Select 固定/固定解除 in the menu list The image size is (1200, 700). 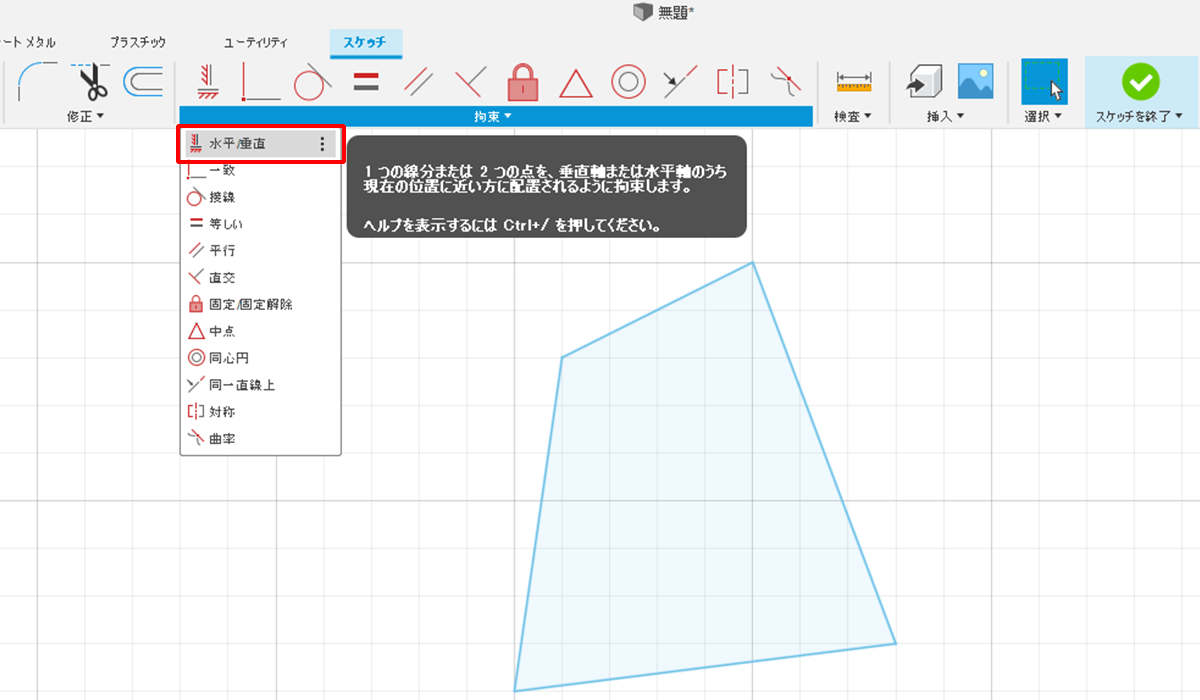tap(250, 304)
